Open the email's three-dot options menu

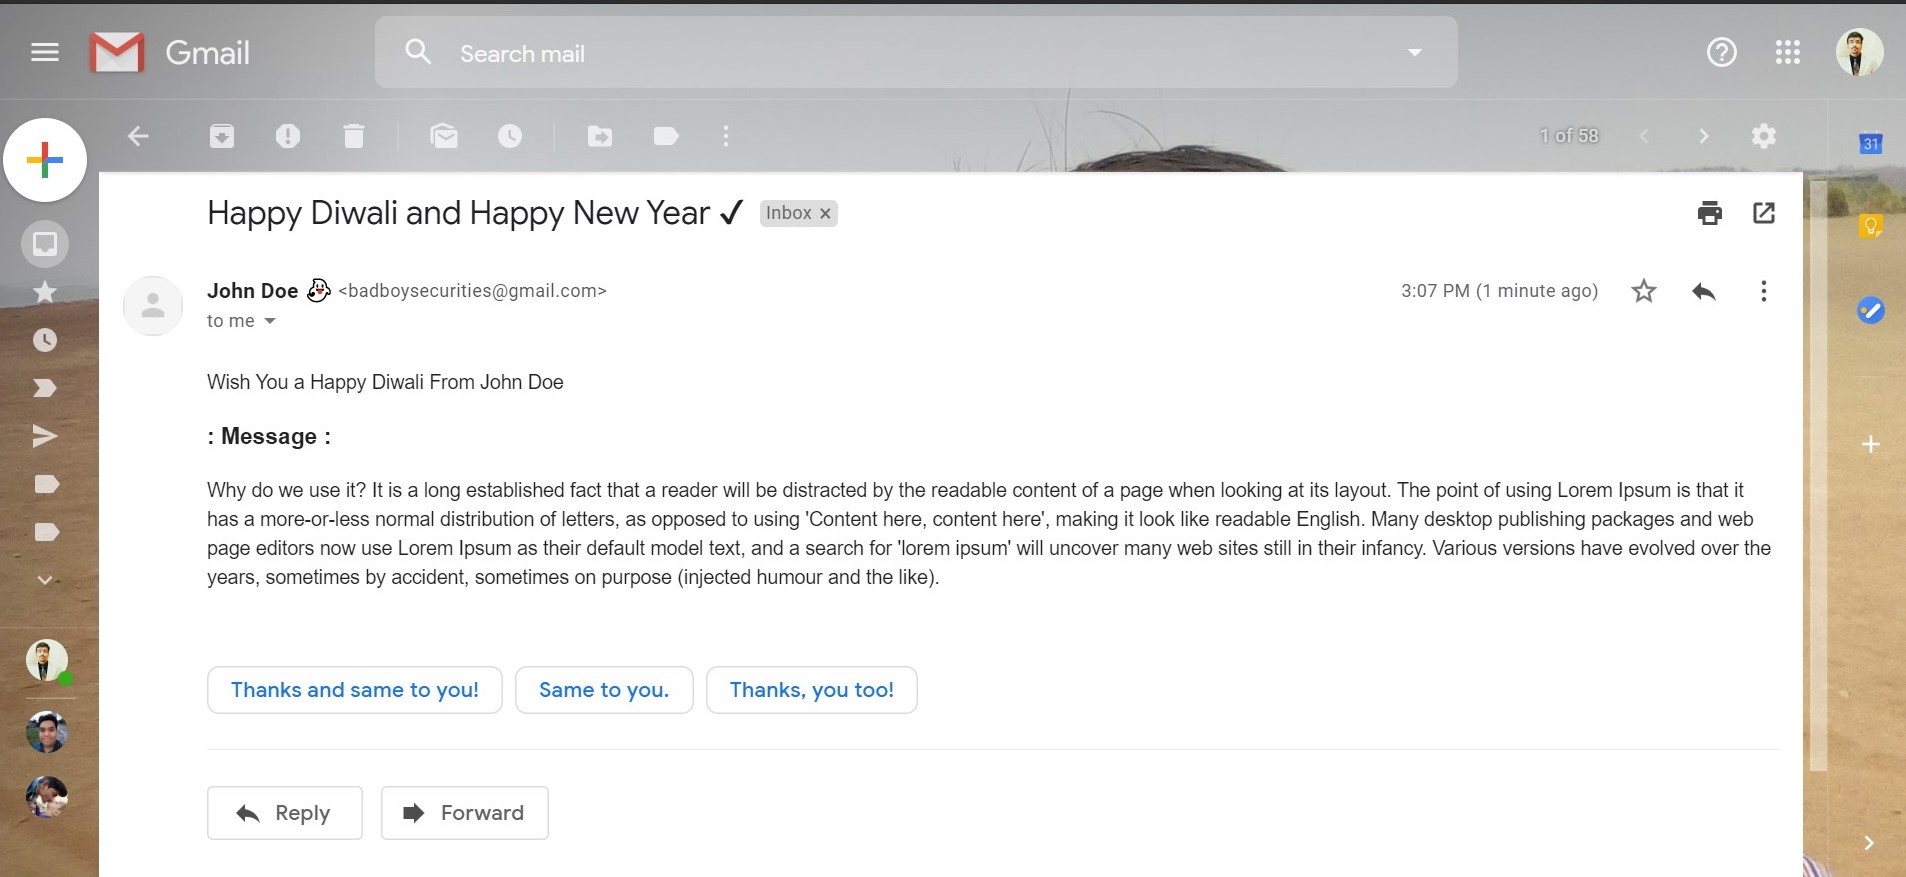(1764, 291)
